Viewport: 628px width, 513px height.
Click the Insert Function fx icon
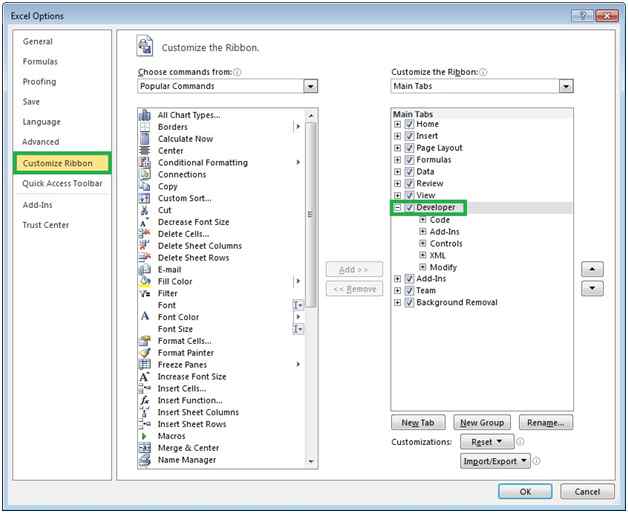click(145, 400)
